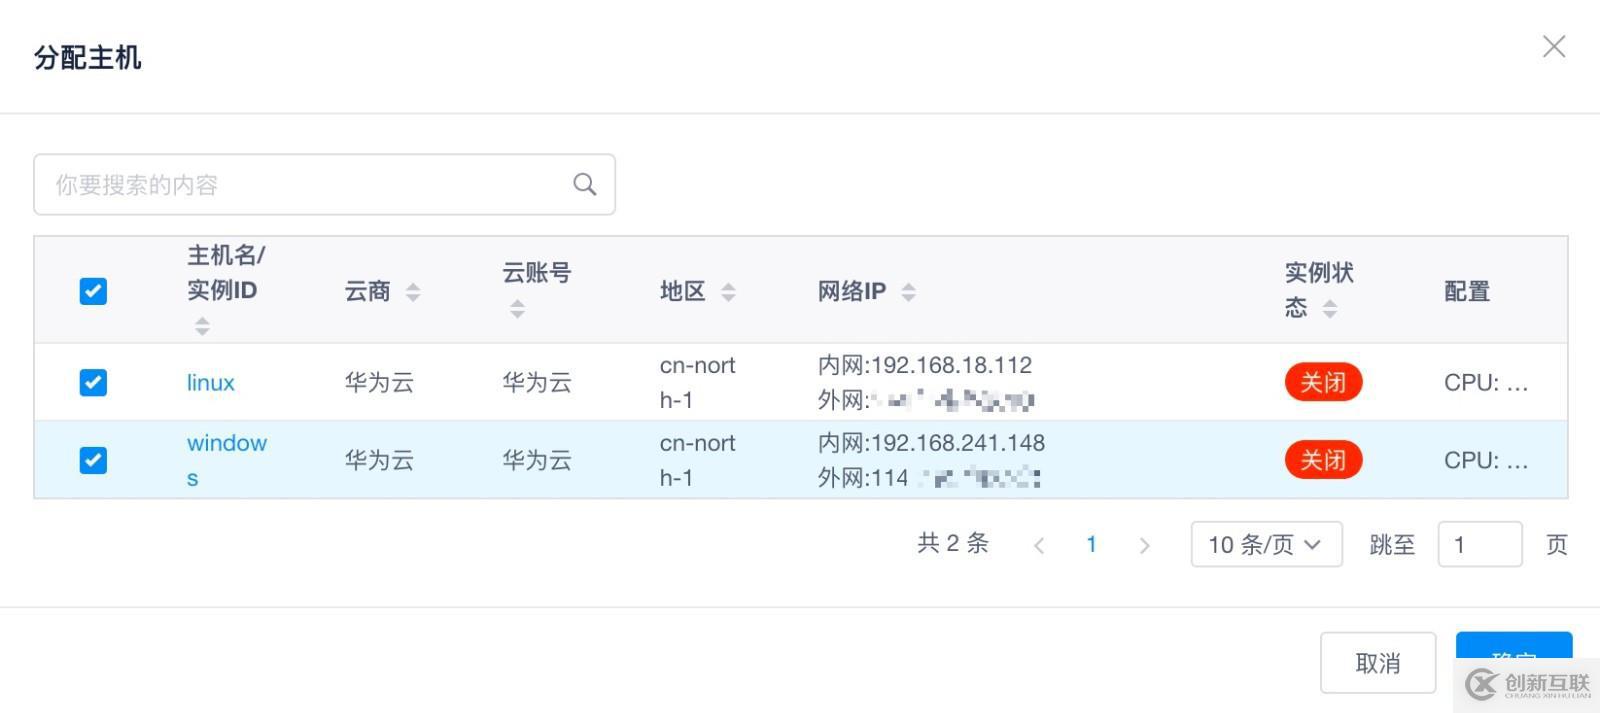Uncheck the linux host row
1600x713 pixels.
point(93,382)
